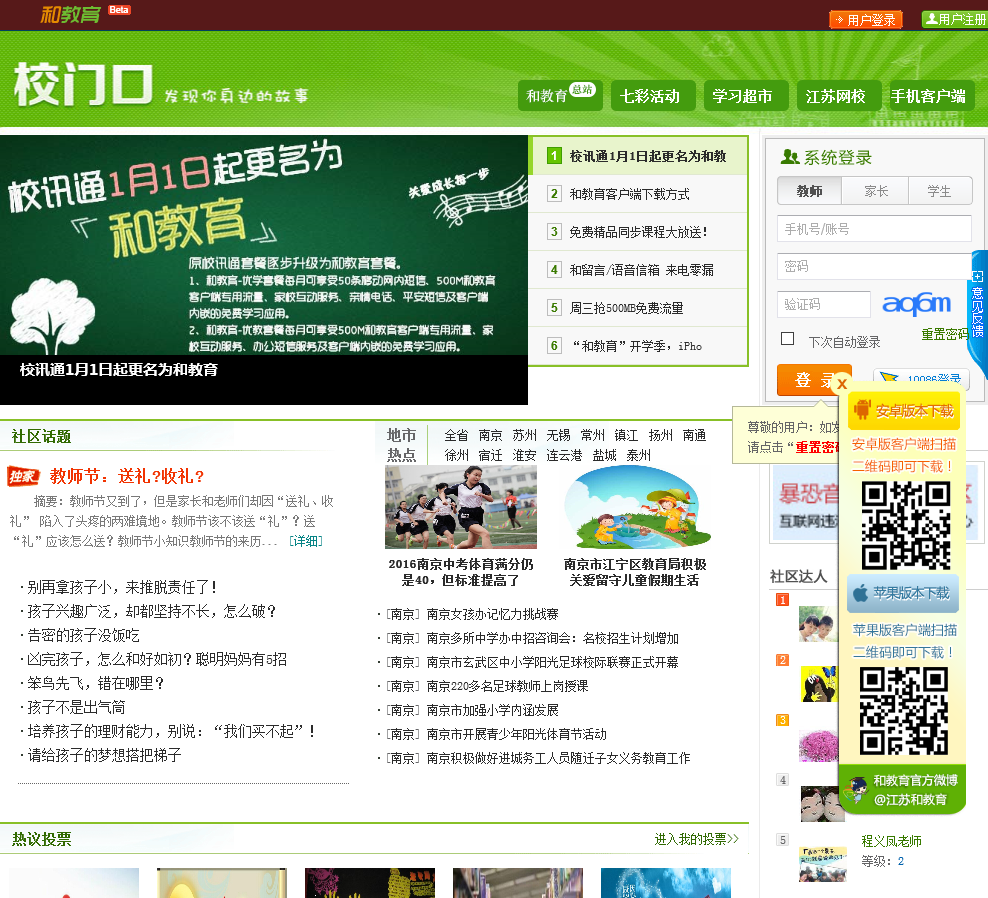This screenshot has height=898, width=988.
Task: Click the 用户注册 button in top bar
Action: click(955, 20)
